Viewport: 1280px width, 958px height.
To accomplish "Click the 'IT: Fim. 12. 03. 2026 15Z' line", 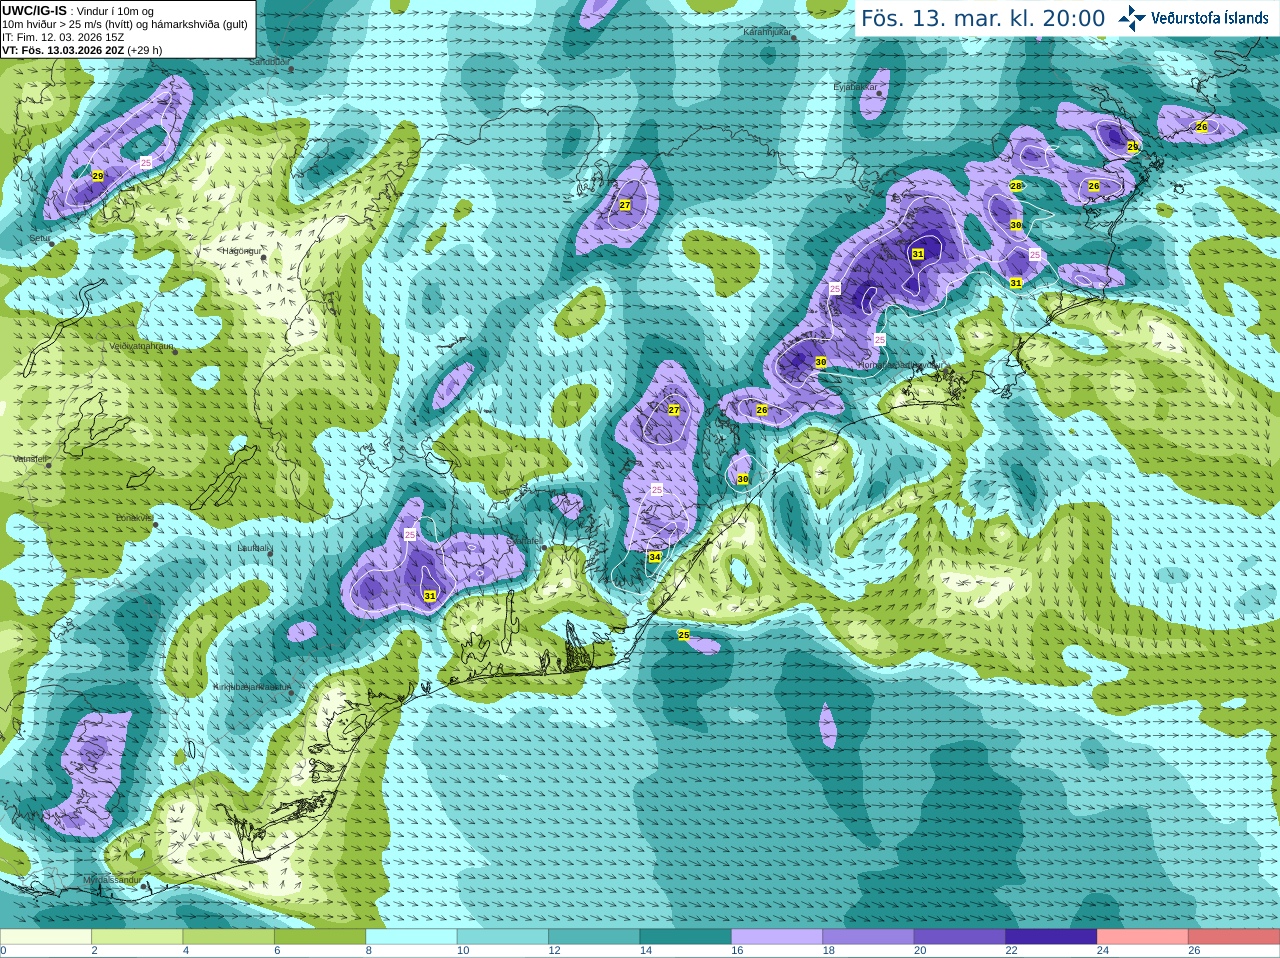I will pos(63,37).
